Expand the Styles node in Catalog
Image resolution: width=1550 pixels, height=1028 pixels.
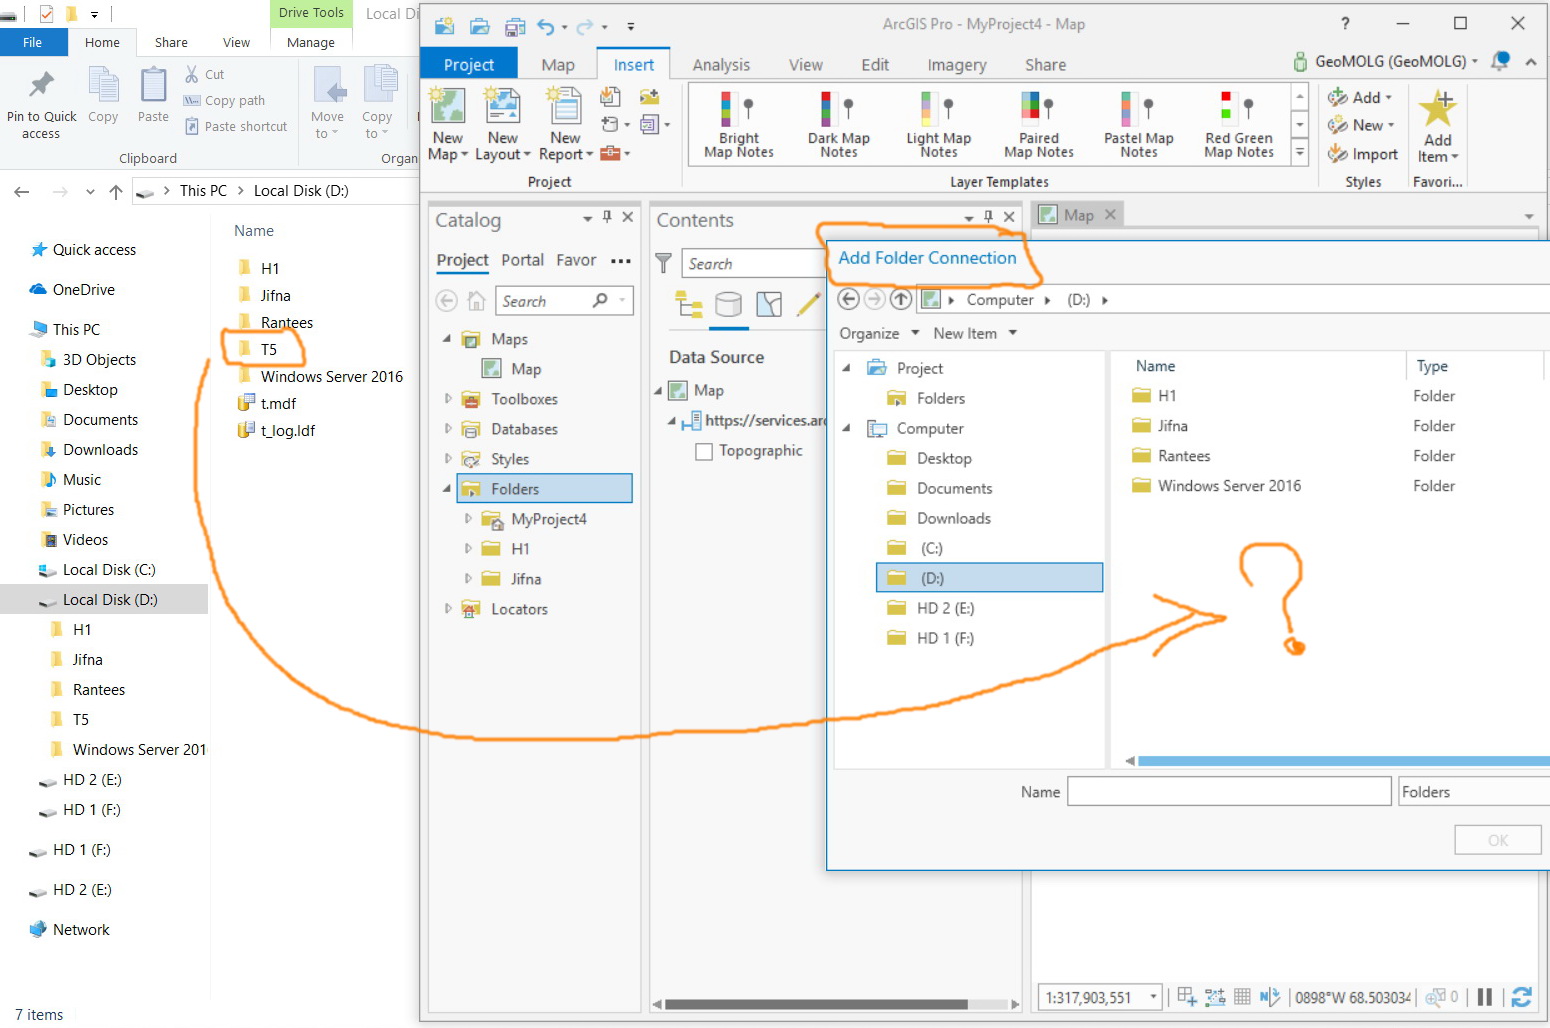pos(448,458)
